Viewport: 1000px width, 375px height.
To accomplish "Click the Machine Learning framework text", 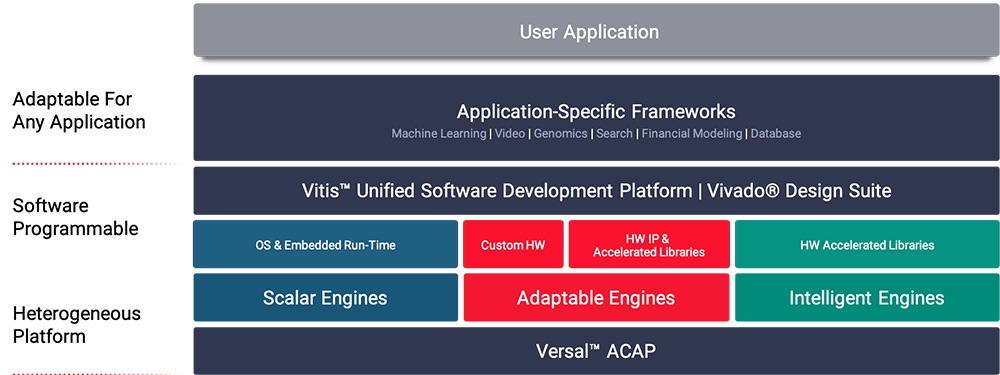I will pos(438,134).
